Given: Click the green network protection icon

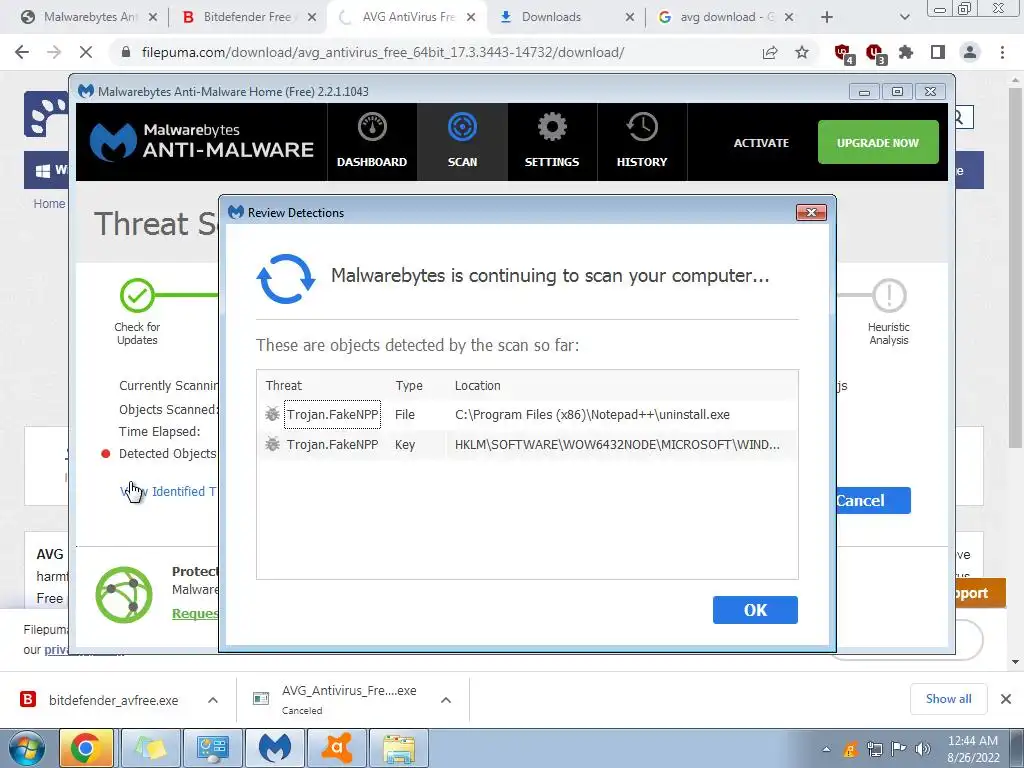Looking at the screenshot, I should (123, 594).
